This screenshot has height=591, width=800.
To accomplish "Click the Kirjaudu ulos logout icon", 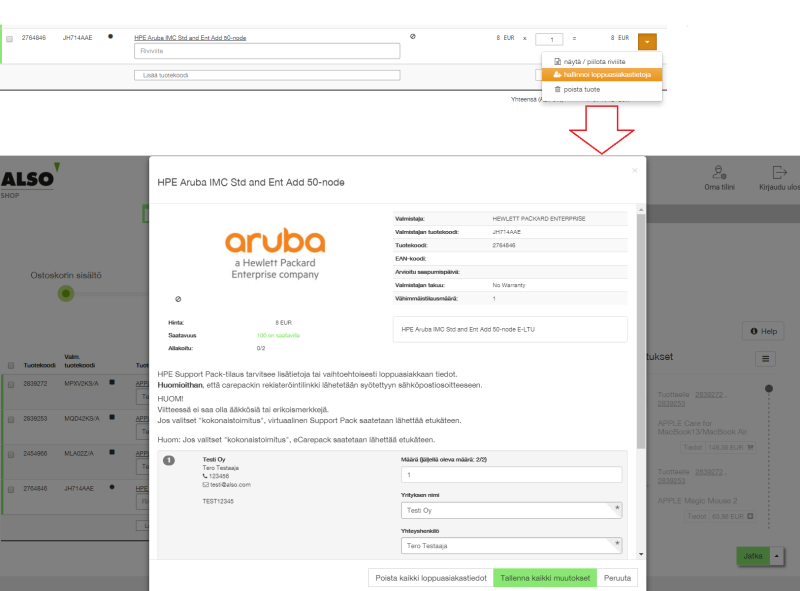I will point(779,173).
